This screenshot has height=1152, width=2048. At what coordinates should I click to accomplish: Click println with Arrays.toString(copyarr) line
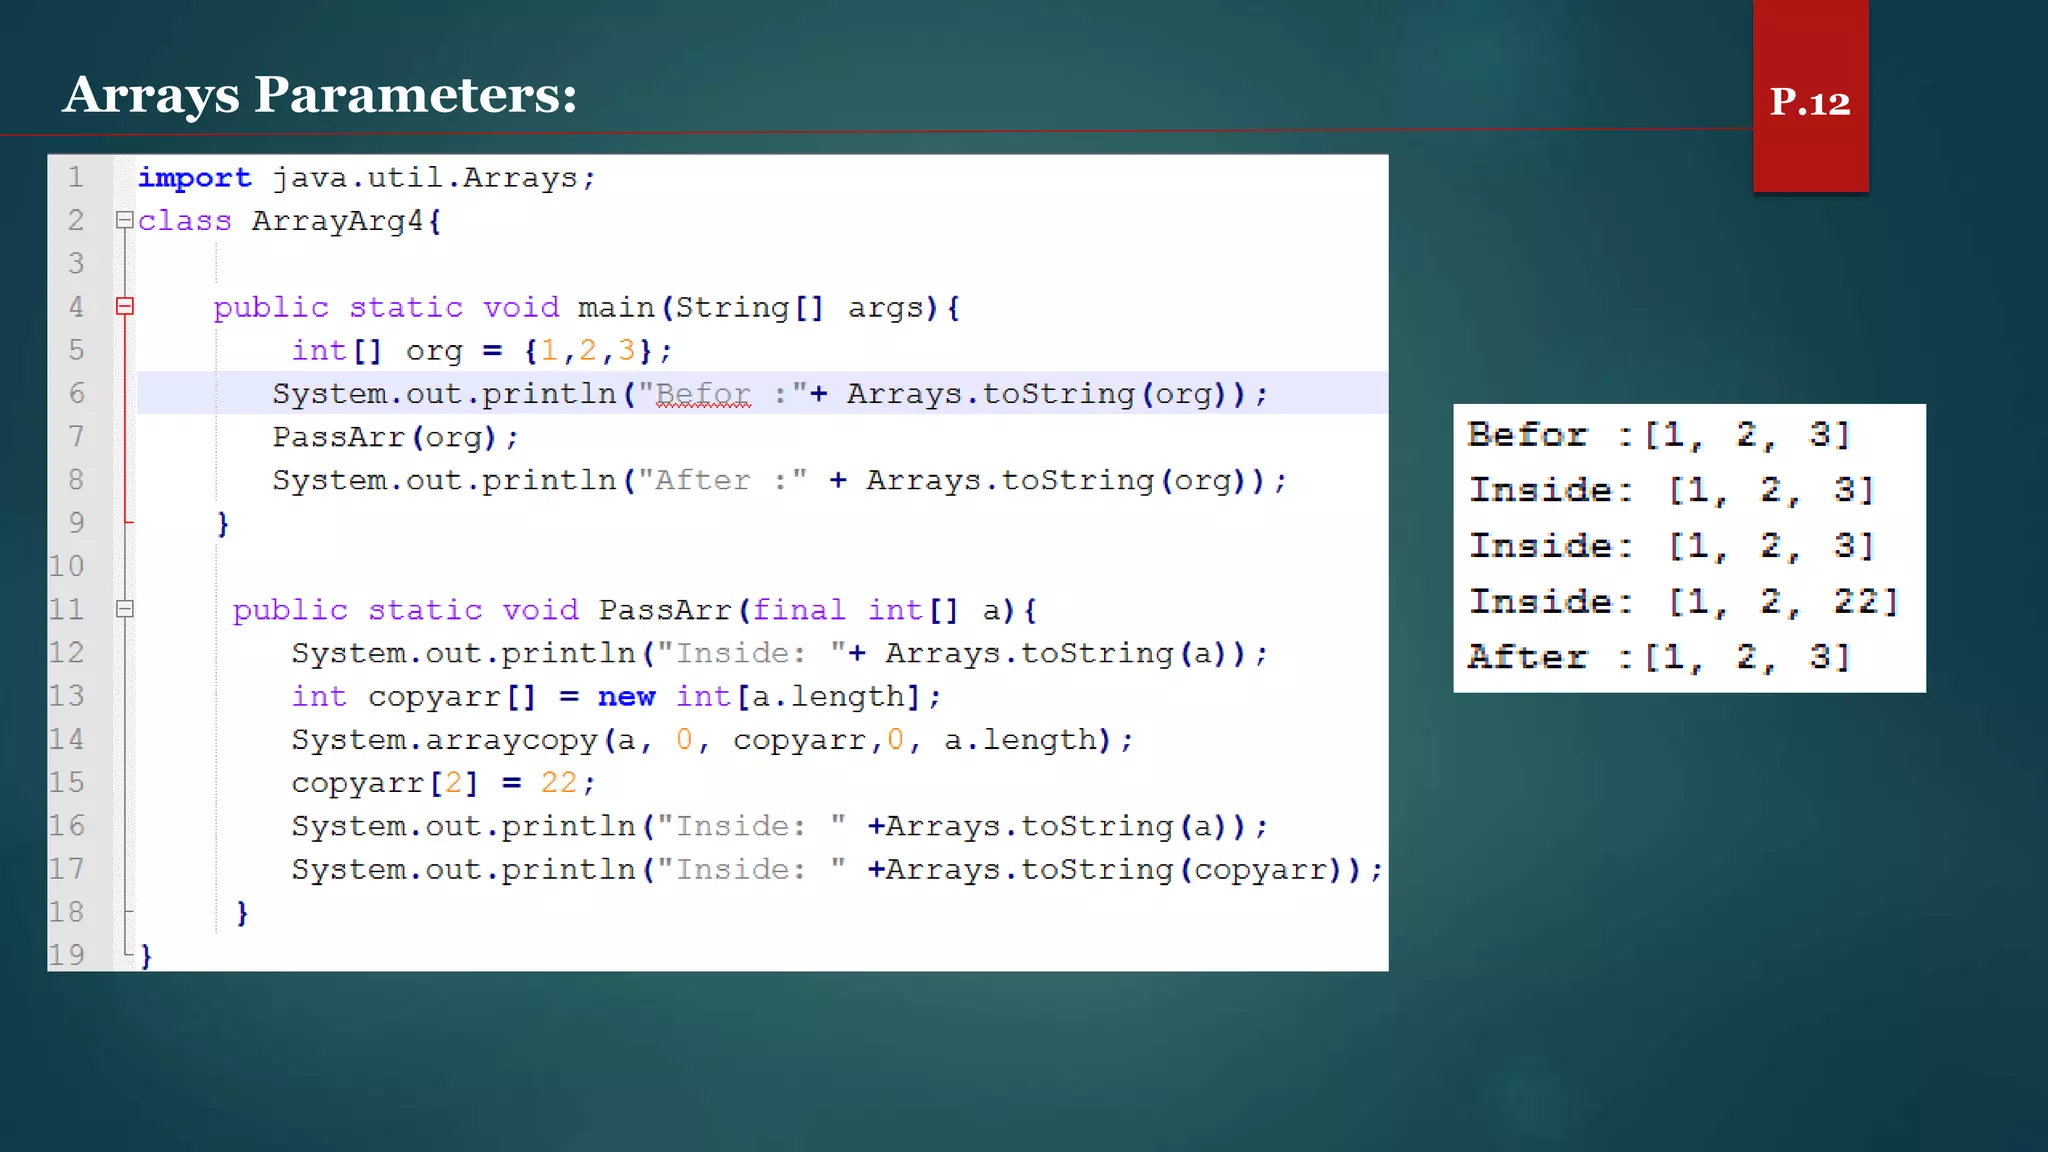pyautogui.click(x=837, y=870)
